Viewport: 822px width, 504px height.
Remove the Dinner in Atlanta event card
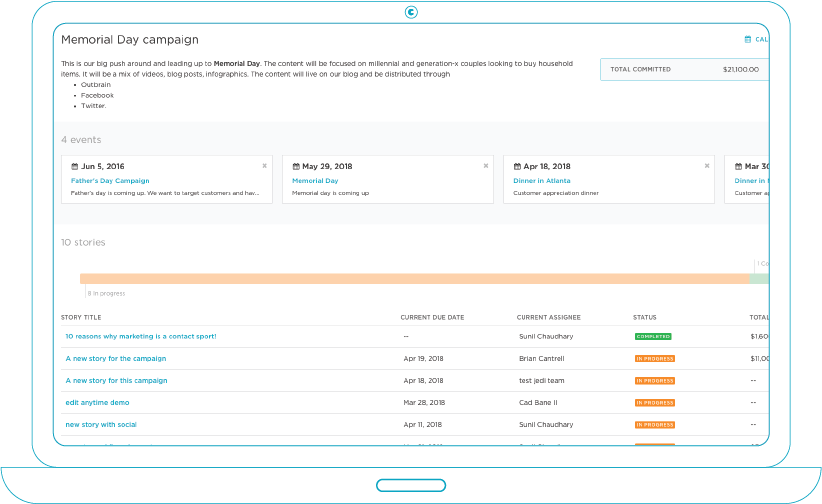(x=706, y=166)
